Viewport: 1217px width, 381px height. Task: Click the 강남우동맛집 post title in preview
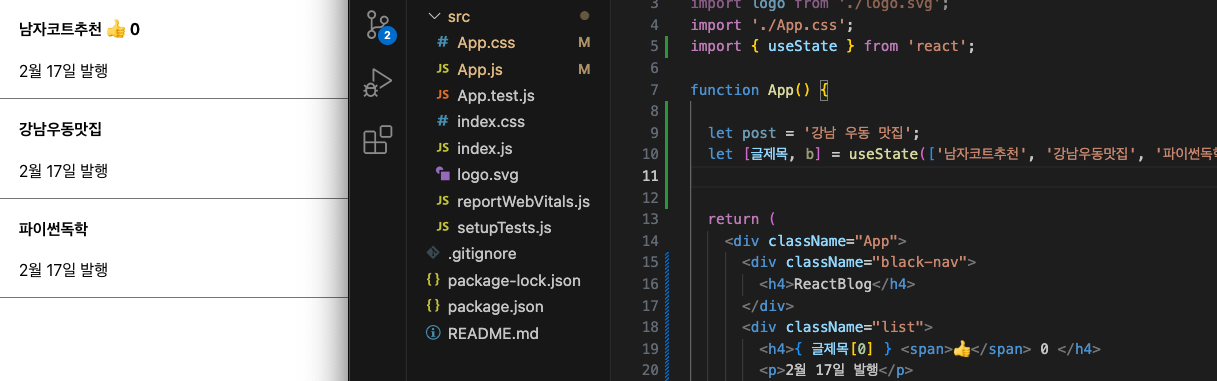click(60, 129)
